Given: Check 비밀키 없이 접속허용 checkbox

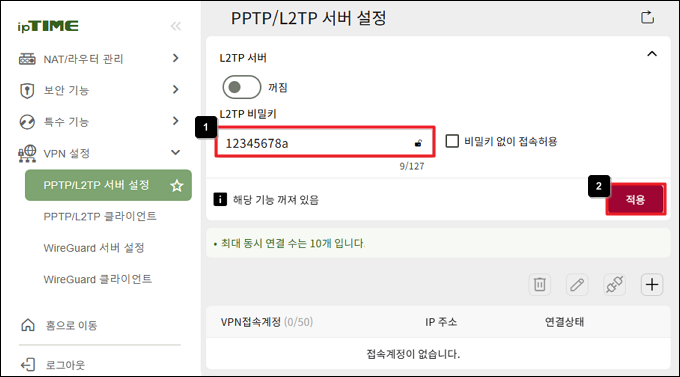Looking at the screenshot, I should click(x=452, y=141).
